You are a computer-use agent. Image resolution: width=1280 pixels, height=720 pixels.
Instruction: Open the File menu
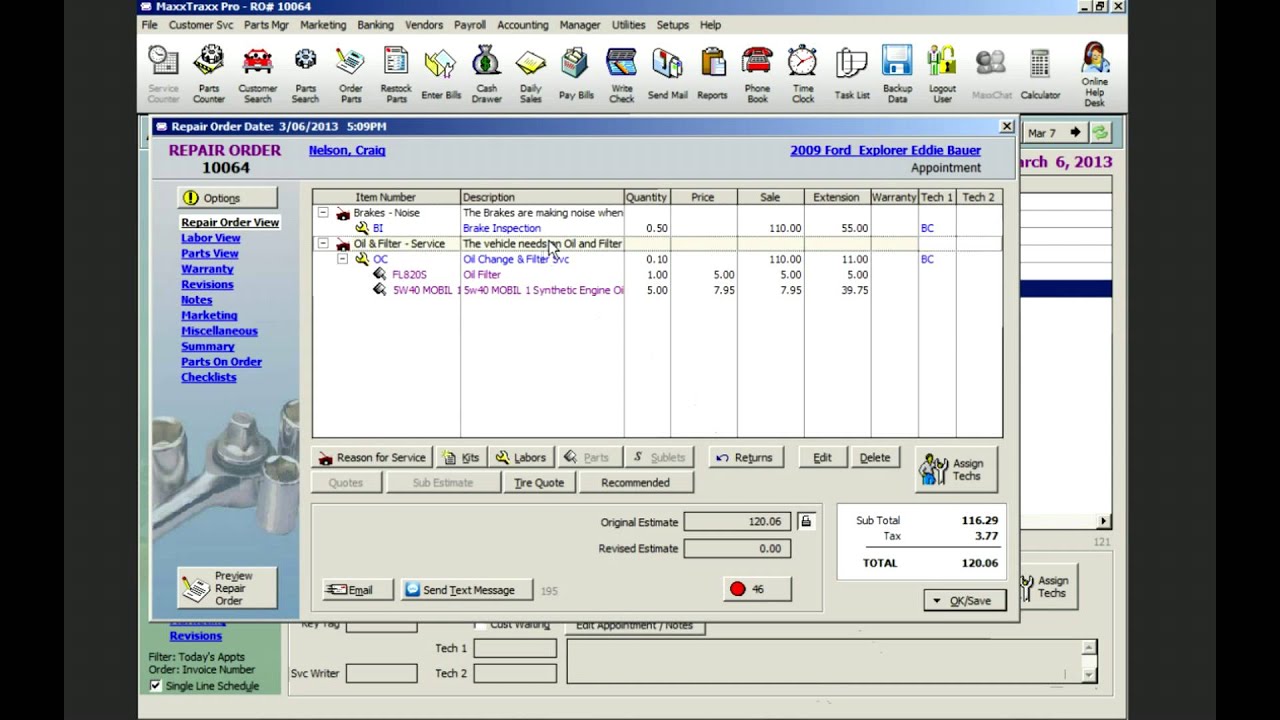[x=149, y=25]
